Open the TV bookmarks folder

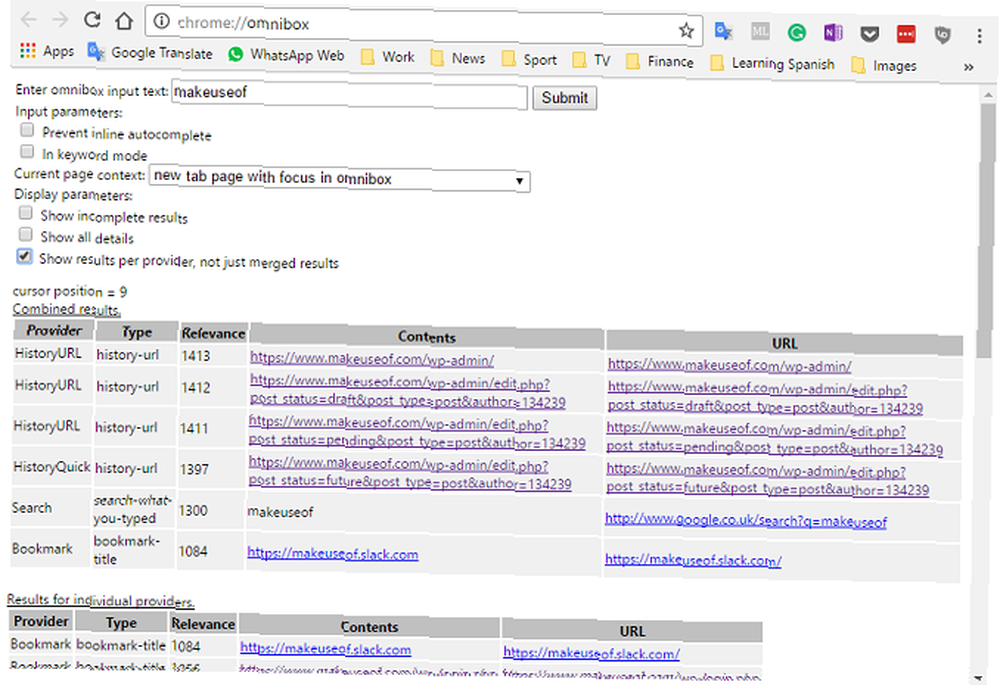coord(591,61)
